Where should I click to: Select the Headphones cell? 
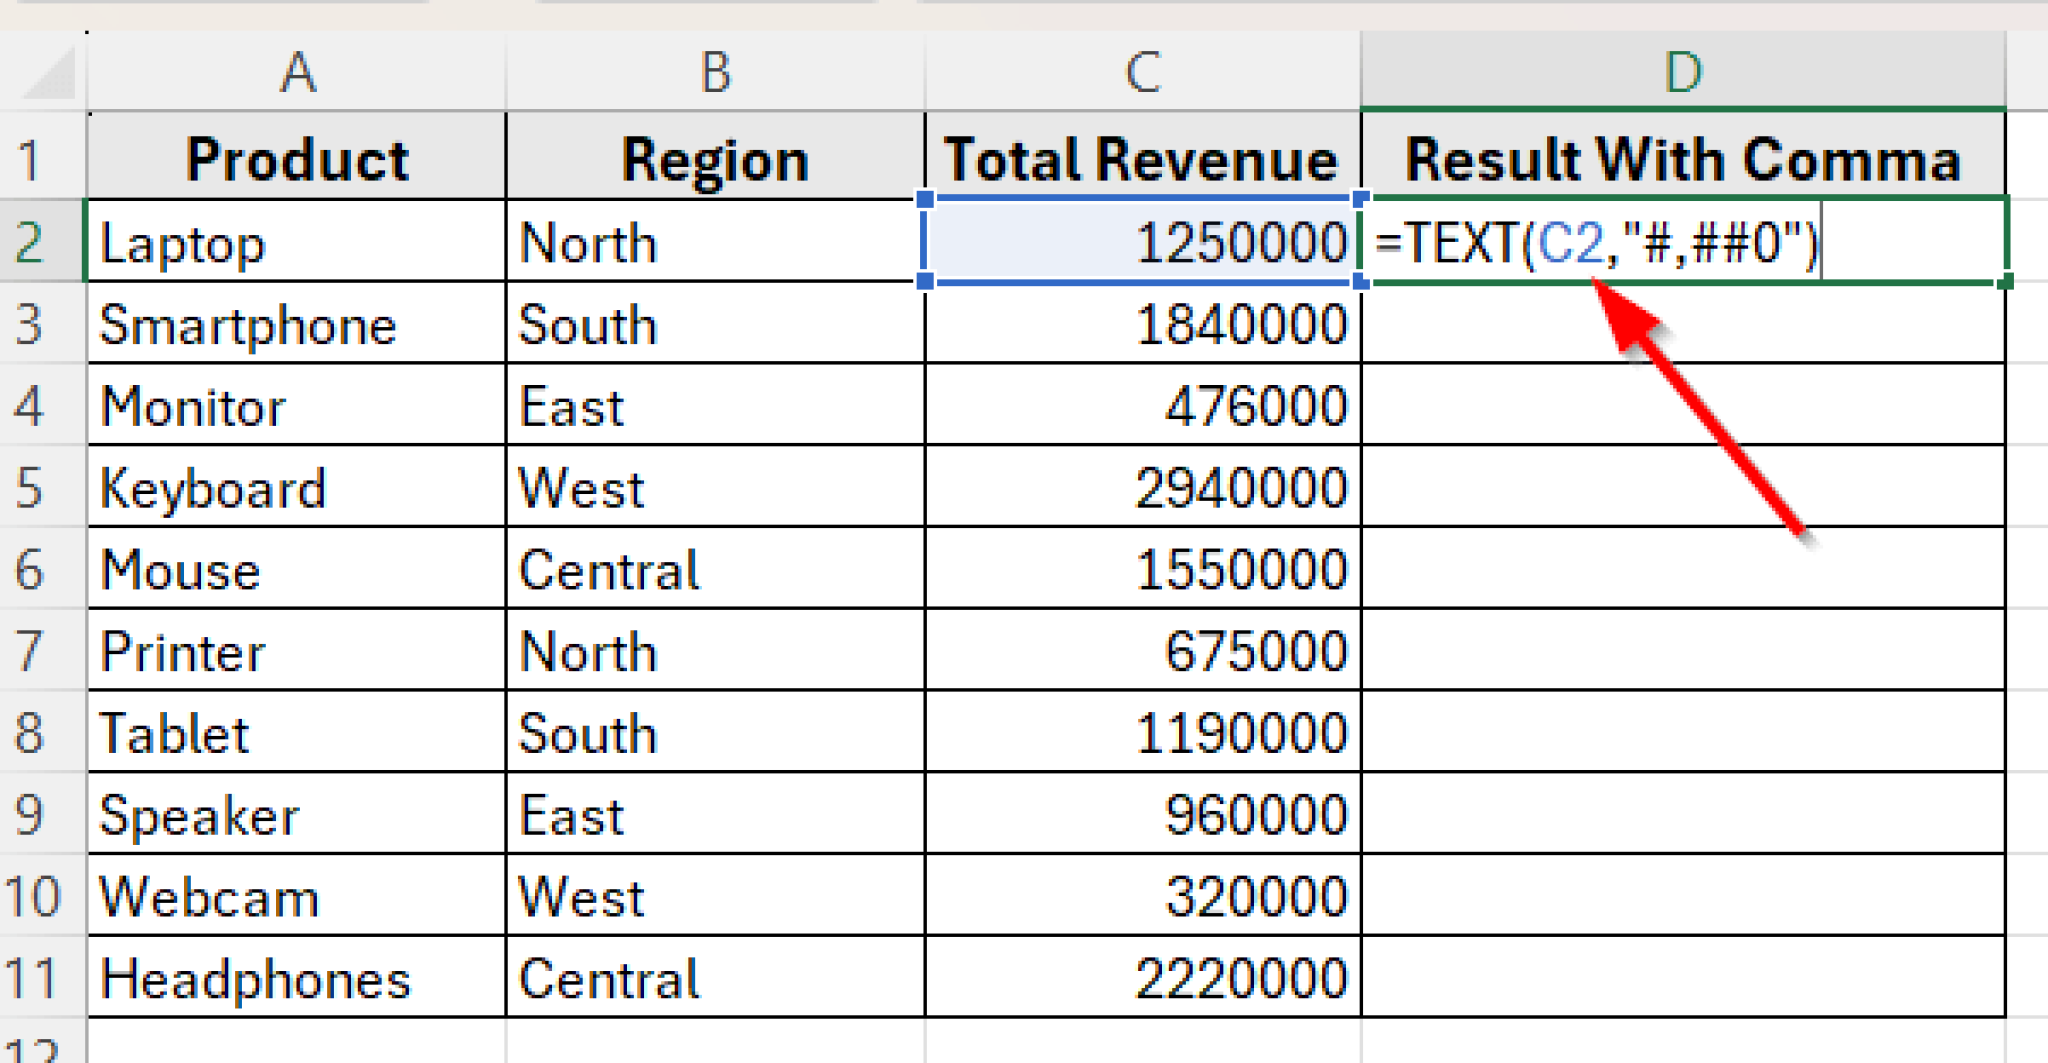pyautogui.click(x=297, y=977)
